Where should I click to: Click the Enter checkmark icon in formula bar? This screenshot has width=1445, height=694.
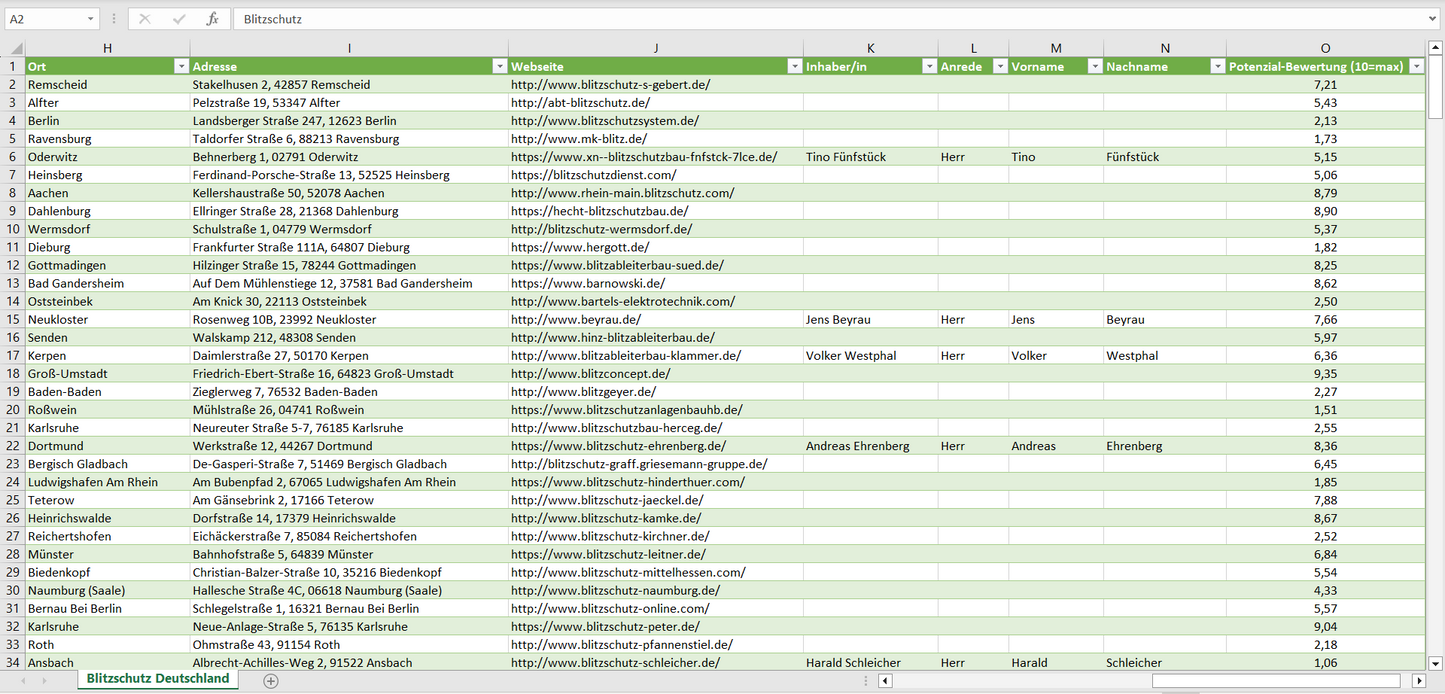click(x=179, y=19)
